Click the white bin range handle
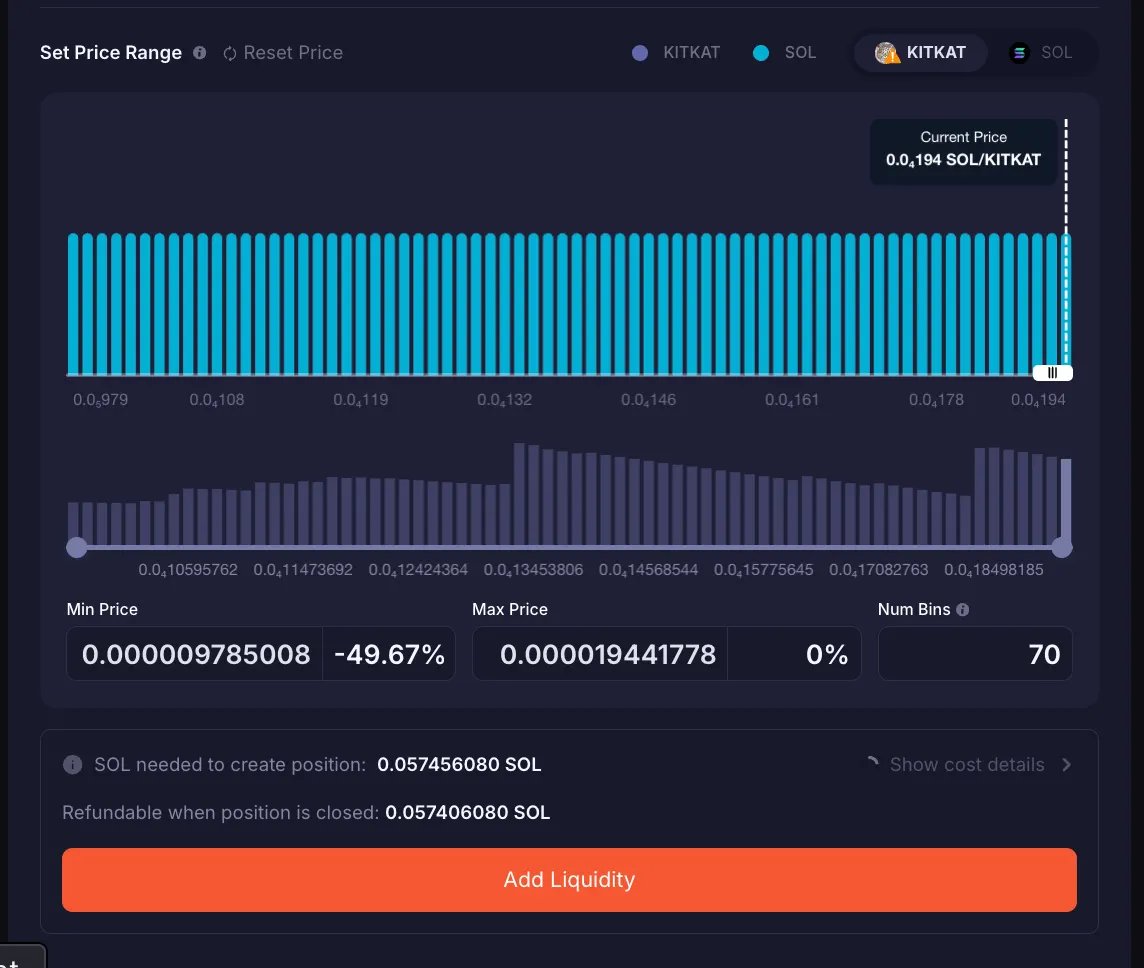 (1052, 373)
